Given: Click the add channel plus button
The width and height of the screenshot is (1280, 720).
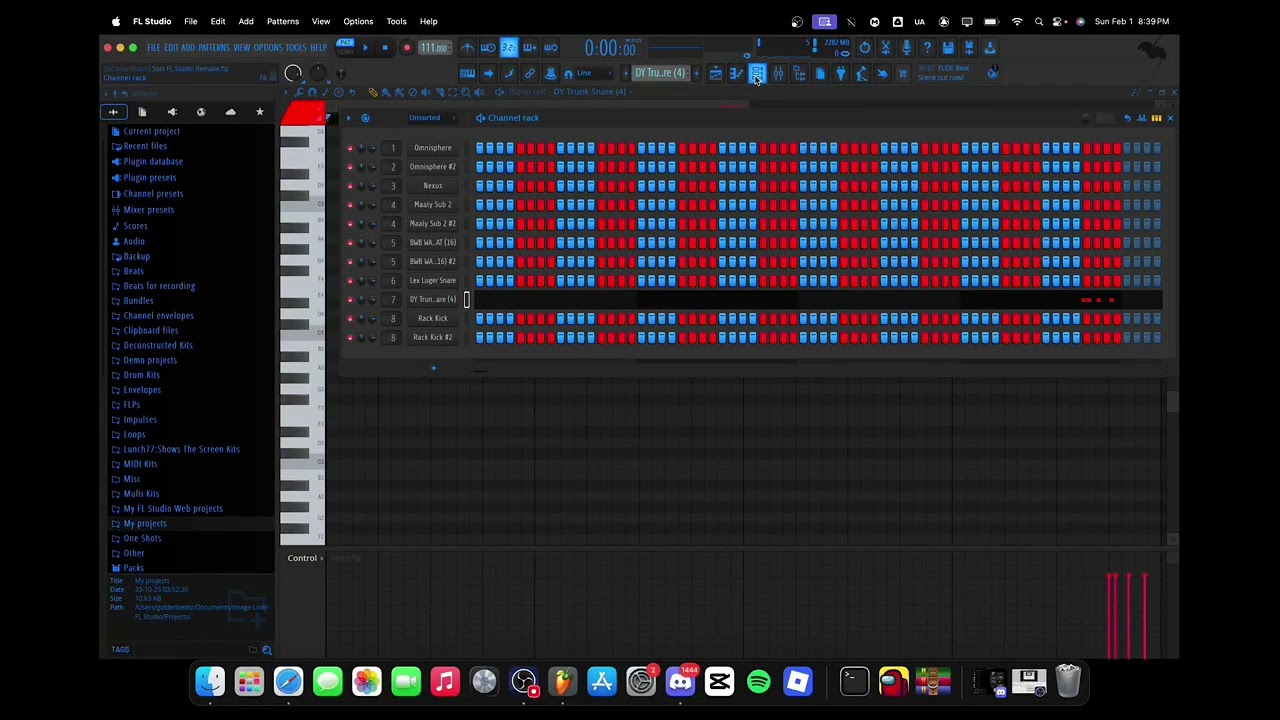Looking at the screenshot, I should click(x=433, y=369).
